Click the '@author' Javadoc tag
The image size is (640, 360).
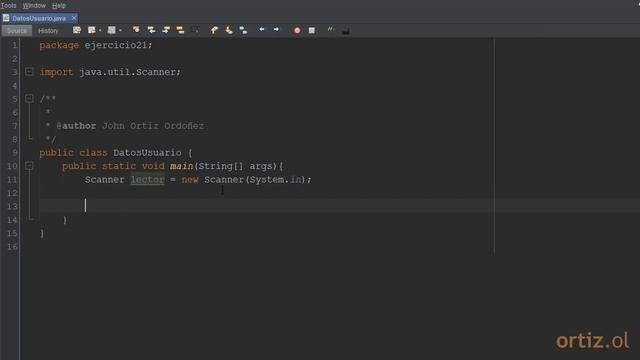(x=76, y=126)
